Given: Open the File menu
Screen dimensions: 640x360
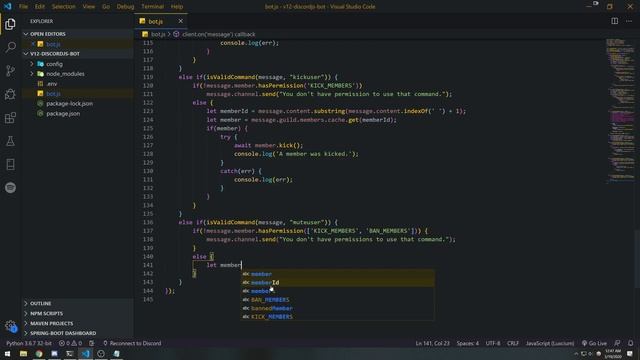Looking at the screenshot, I should pos(23,7).
